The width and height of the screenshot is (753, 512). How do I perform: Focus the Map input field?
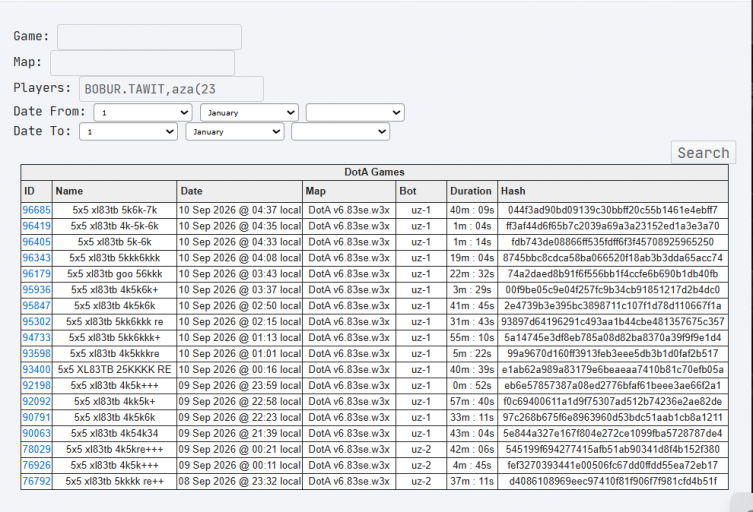pyautogui.click(x=142, y=63)
